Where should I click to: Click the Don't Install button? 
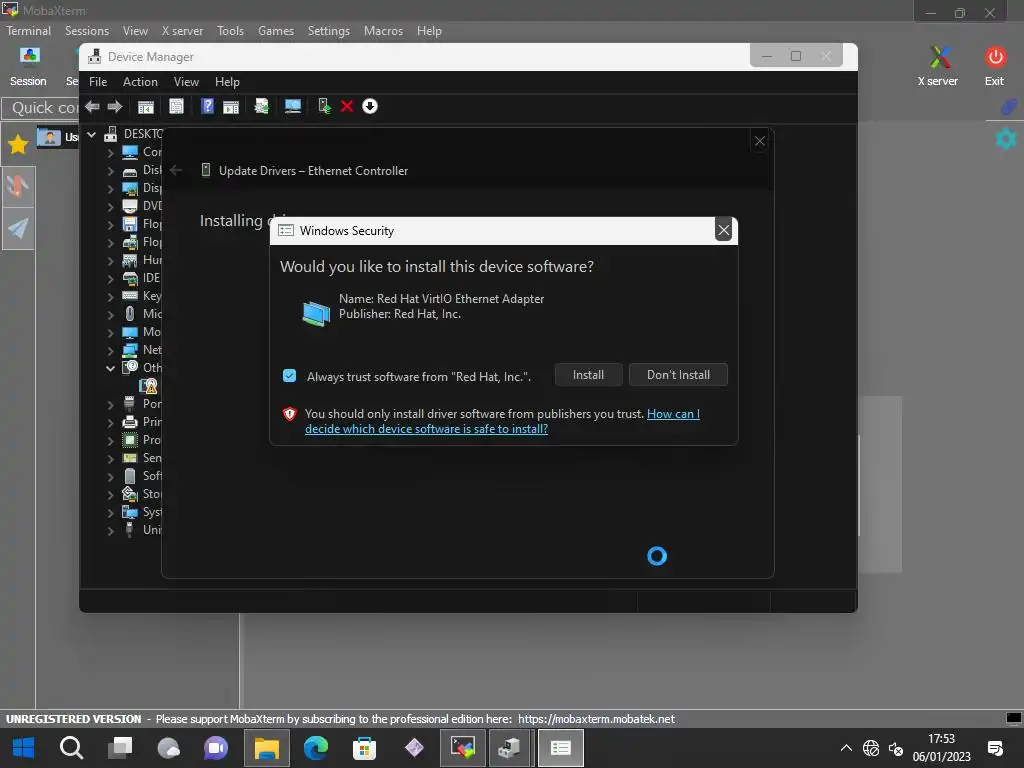[x=678, y=375]
